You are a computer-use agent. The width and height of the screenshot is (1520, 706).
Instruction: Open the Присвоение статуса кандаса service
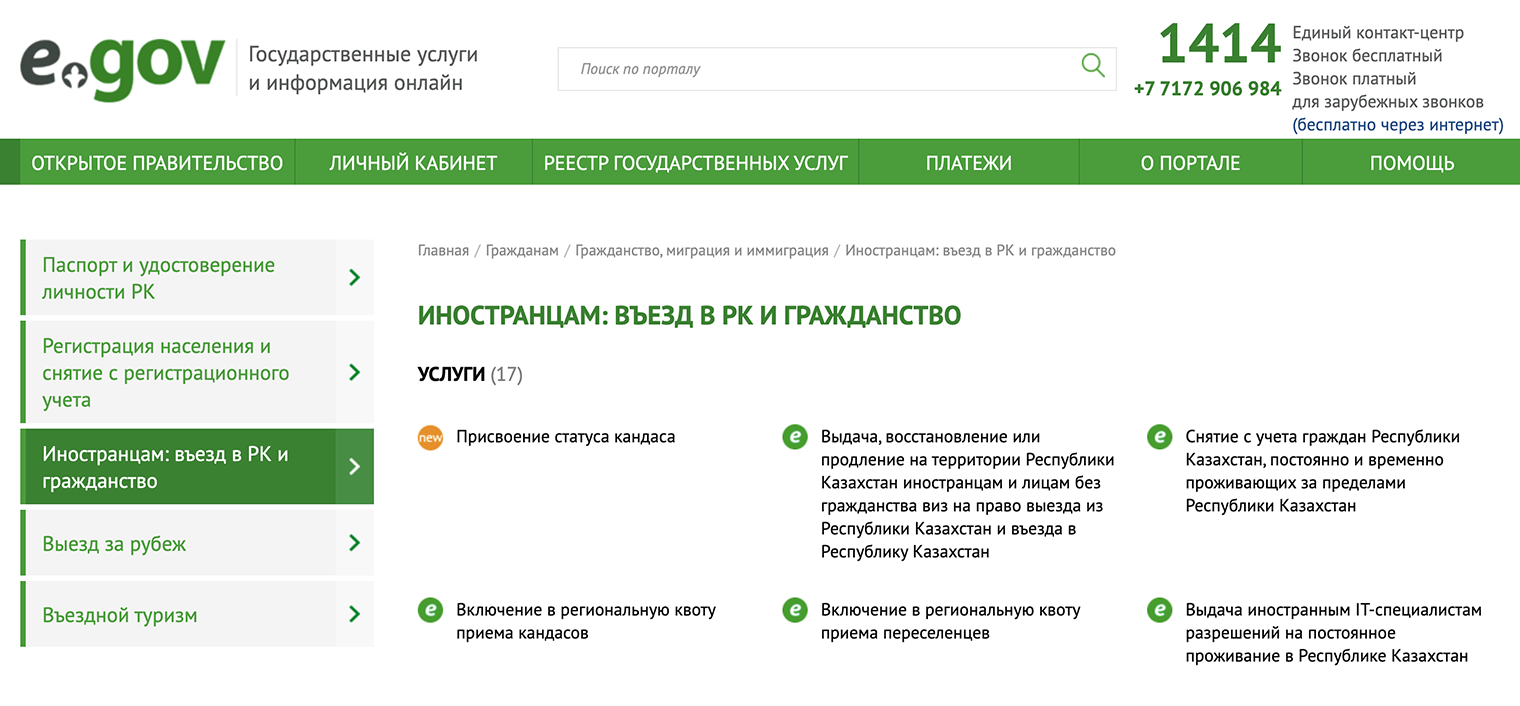coord(566,437)
